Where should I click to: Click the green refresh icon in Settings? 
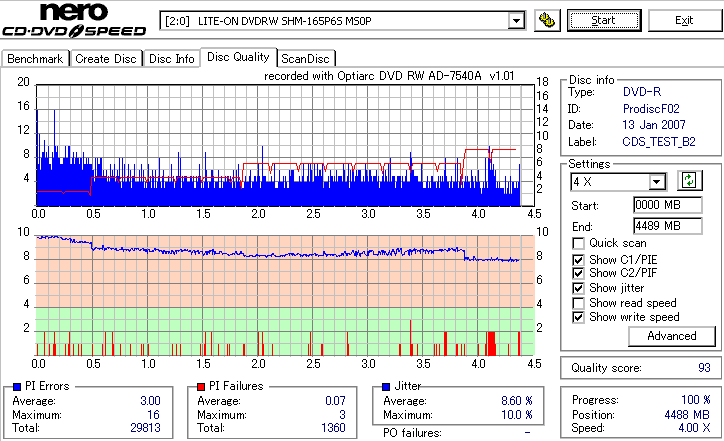pyautogui.click(x=689, y=181)
